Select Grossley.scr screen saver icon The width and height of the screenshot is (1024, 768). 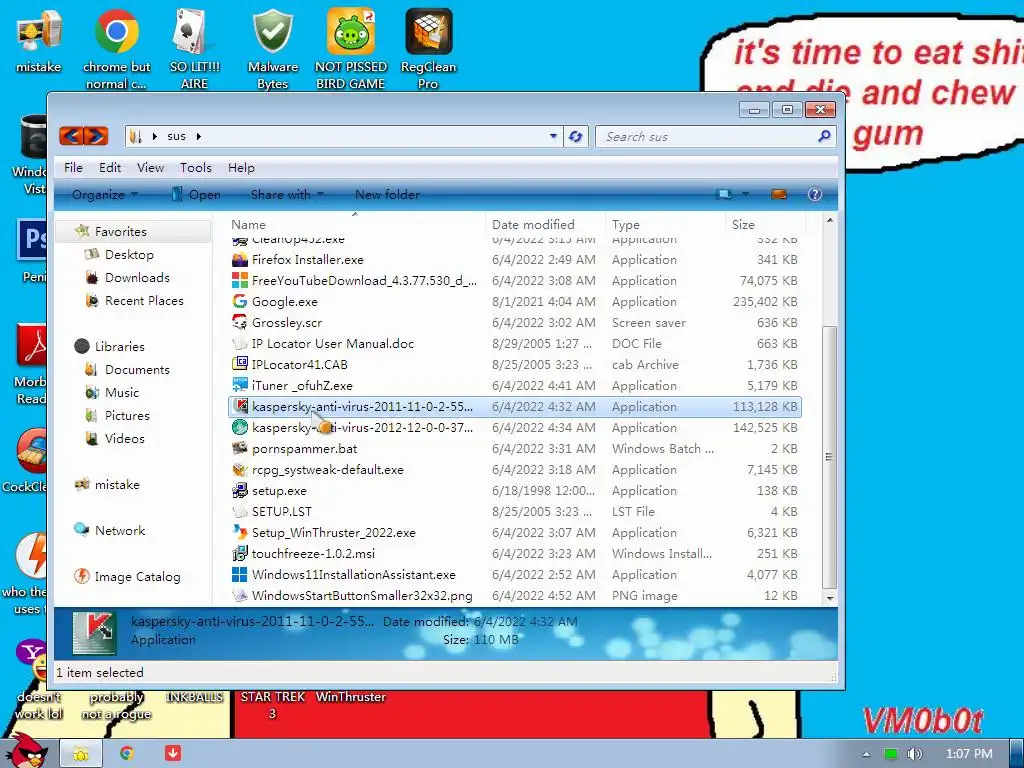[x=240, y=322]
